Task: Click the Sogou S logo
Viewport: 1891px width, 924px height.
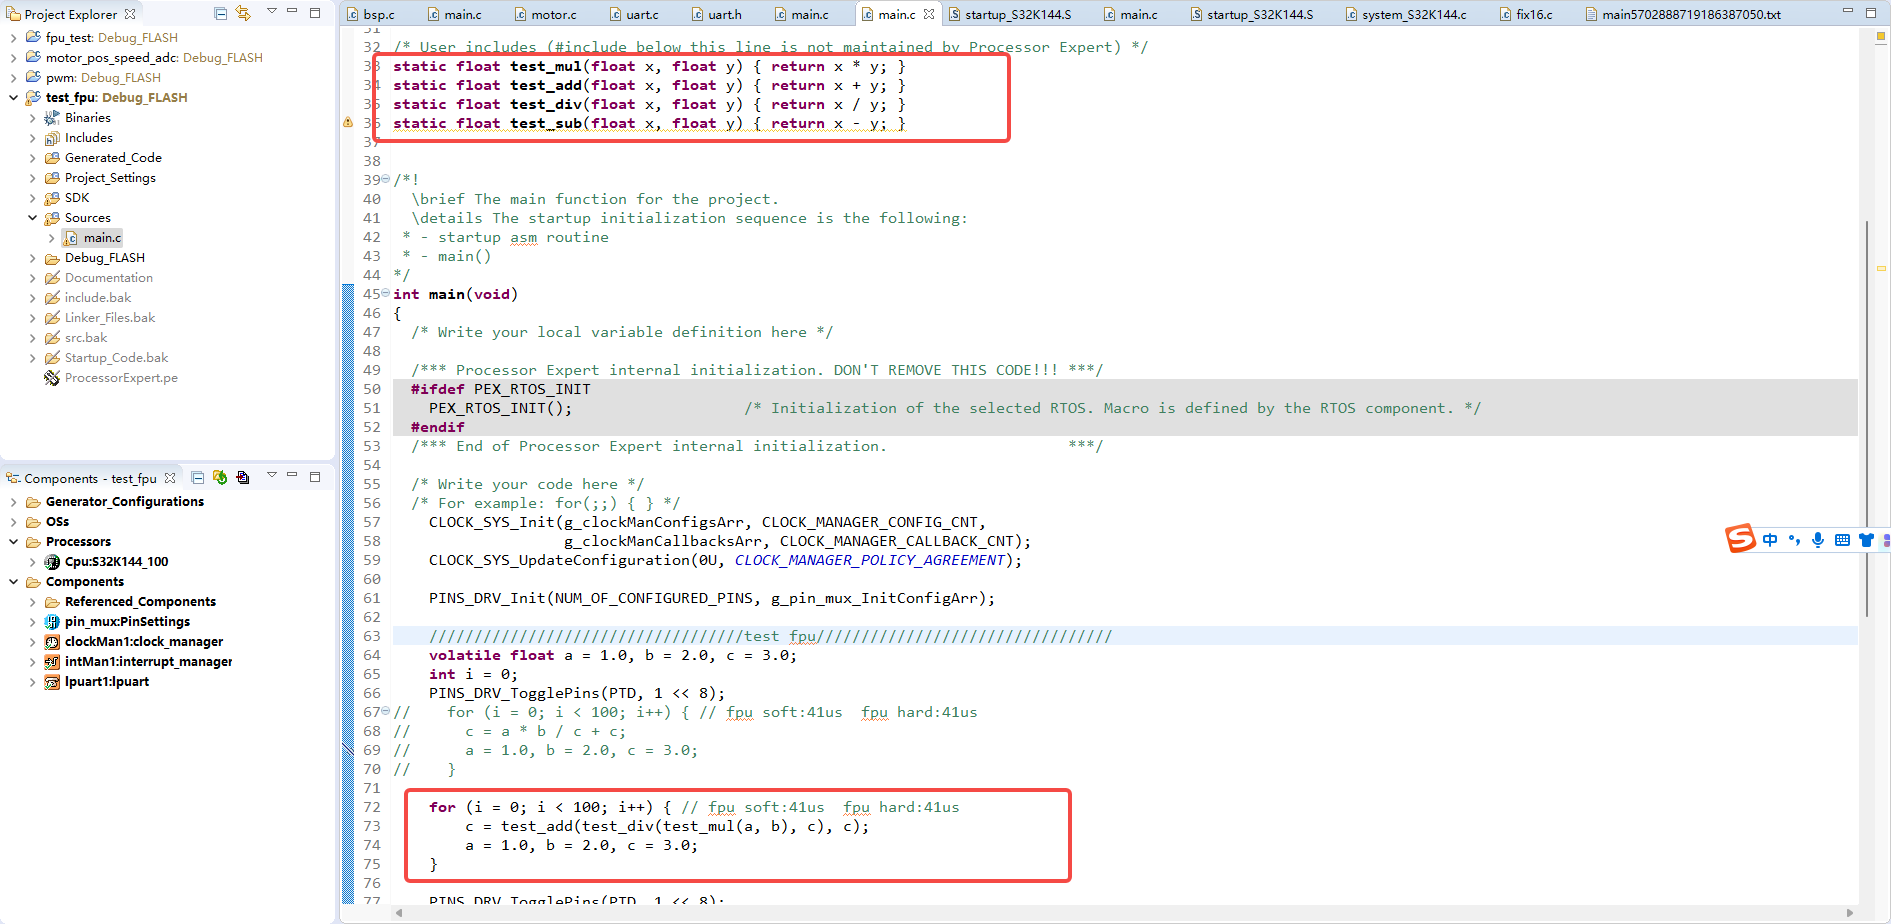Action: [1740, 539]
